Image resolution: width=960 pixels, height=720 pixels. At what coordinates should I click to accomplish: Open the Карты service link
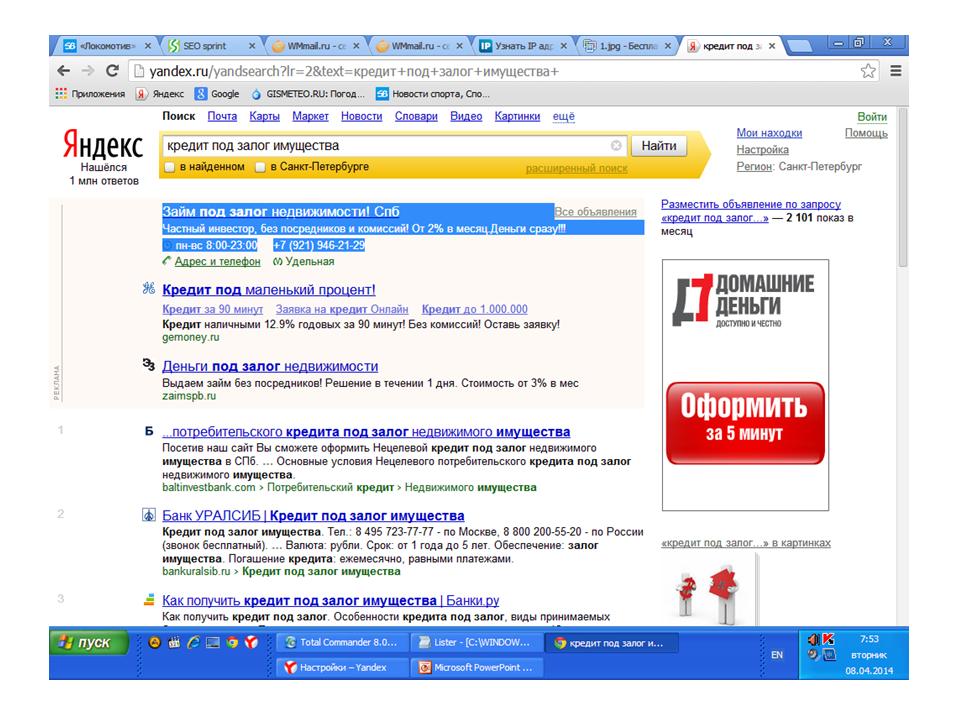(264, 116)
